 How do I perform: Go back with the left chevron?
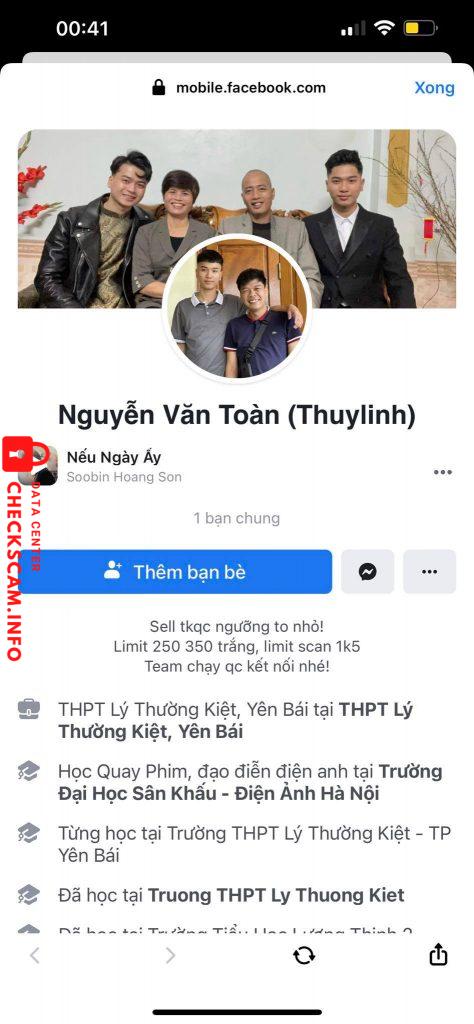click(x=35, y=955)
